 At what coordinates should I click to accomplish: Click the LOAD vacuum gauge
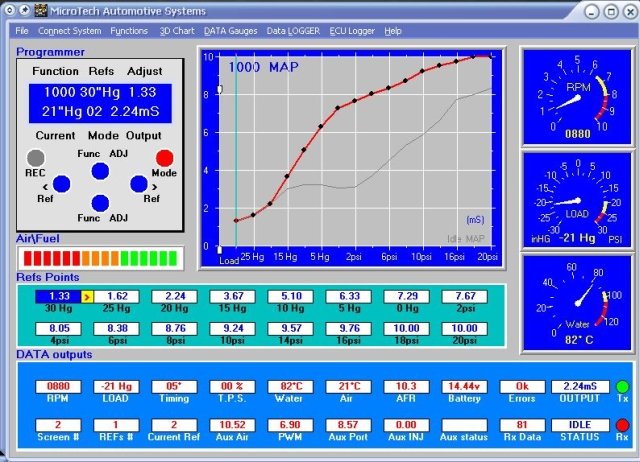tap(577, 200)
